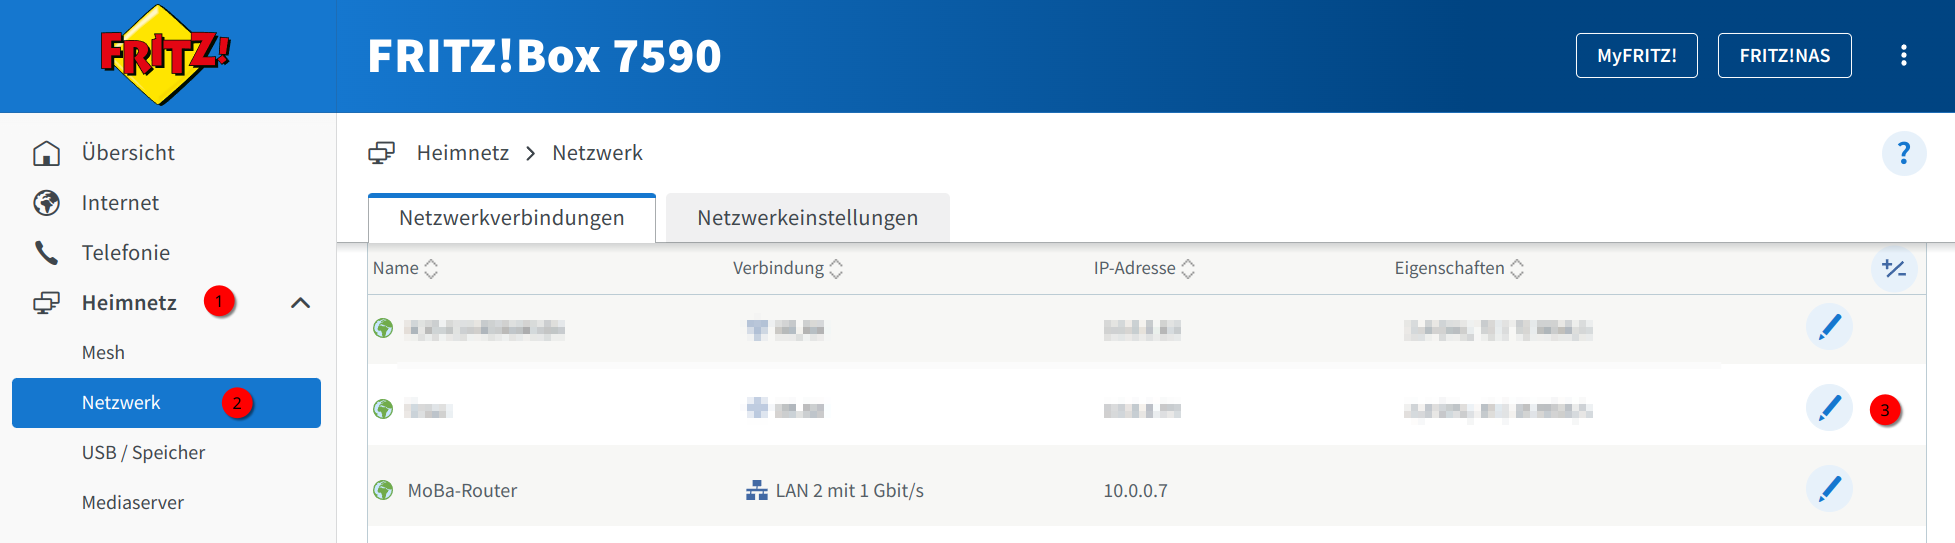Open the help question mark icon

pyautogui.click(x=1903, y=153)
